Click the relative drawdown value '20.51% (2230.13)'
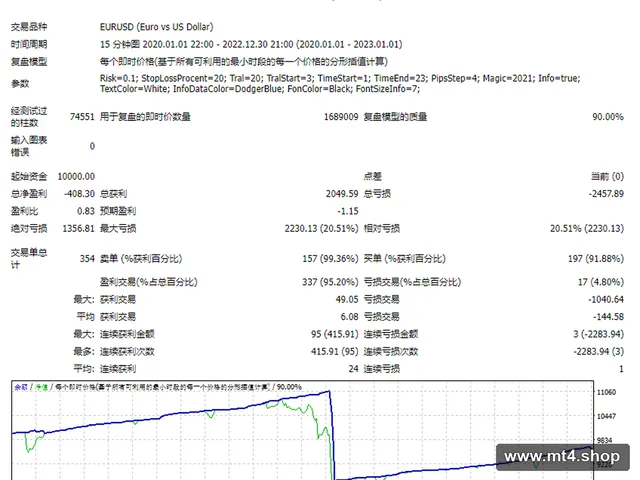The width and height of the screenshot is (640, 480). tap(587, 228)
